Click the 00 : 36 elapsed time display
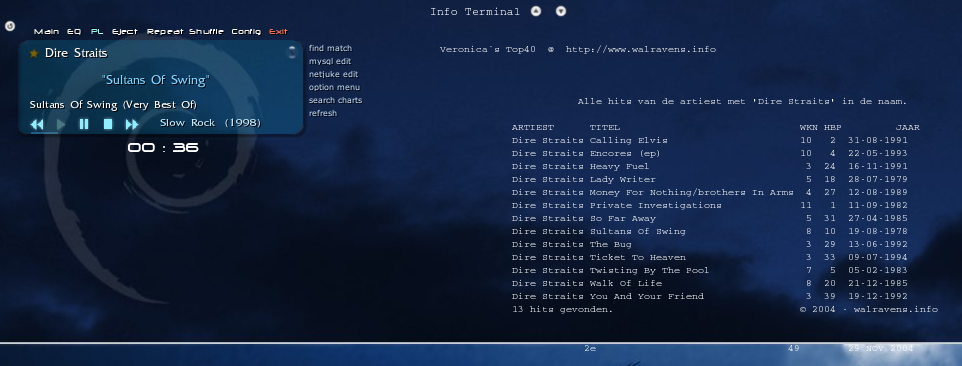Viewport: 962px width, 366px height. 163,148
